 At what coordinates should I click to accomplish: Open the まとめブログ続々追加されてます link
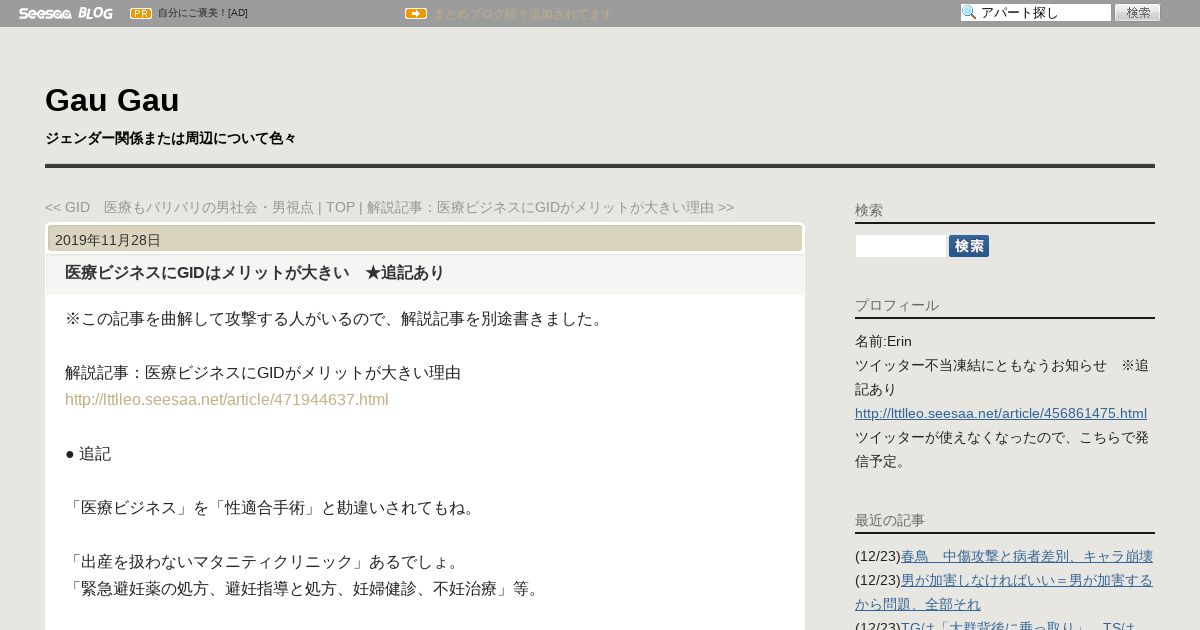(522, 14)
